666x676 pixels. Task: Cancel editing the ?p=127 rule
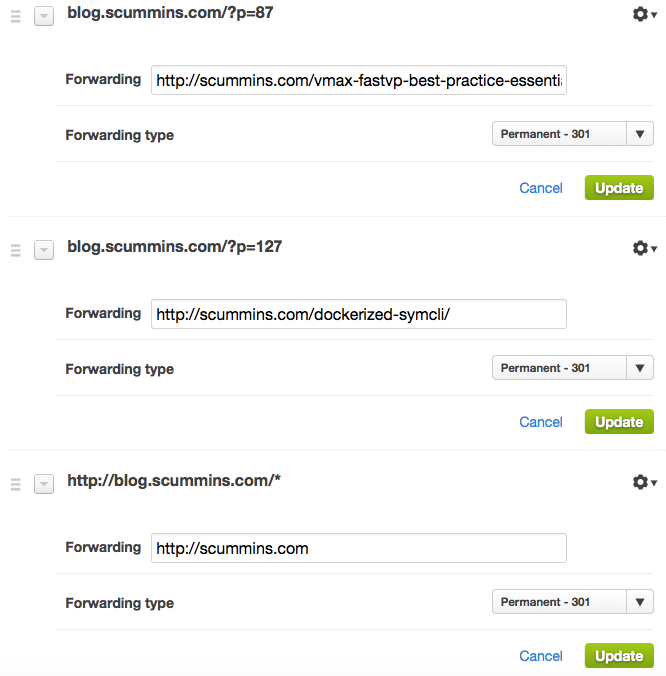[541, 422]
